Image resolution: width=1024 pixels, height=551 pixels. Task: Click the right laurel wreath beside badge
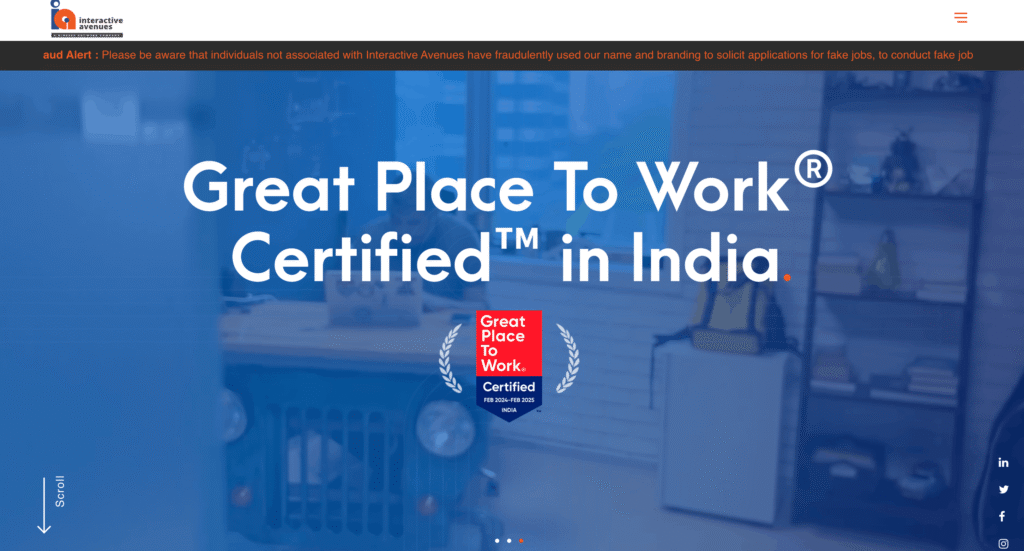click(x=567, y=359)
